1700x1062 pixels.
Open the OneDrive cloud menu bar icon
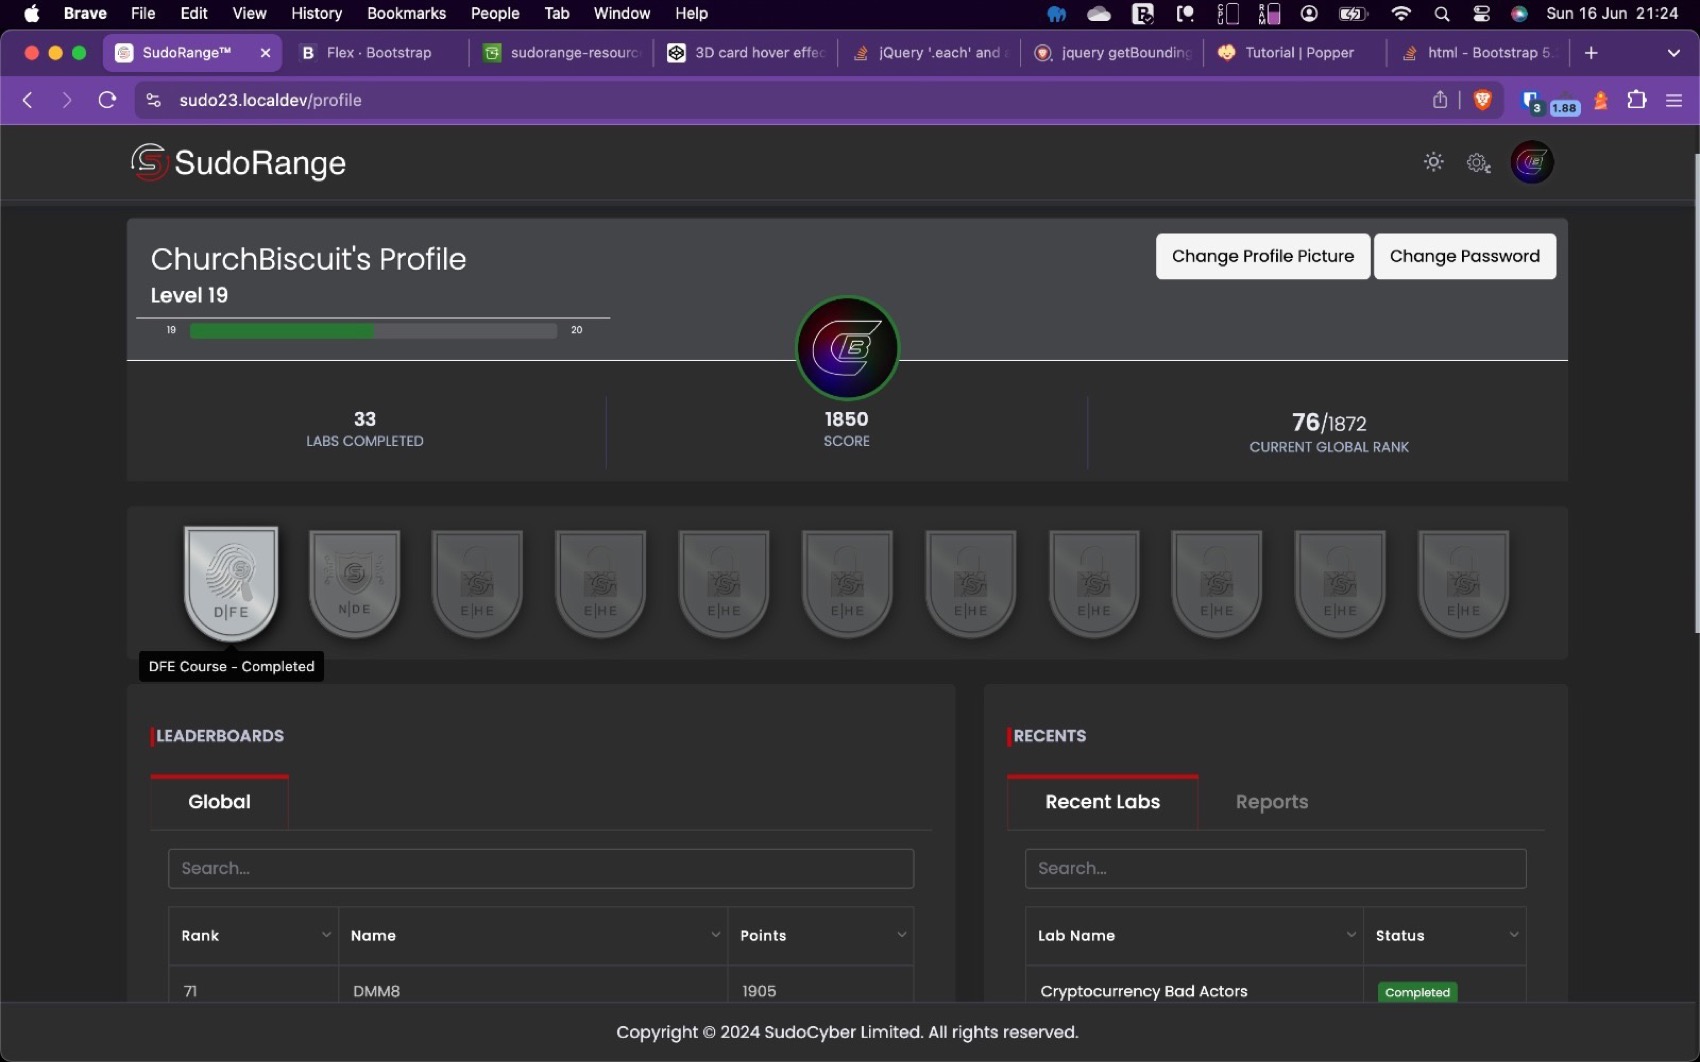pyautogui.click(x=1099, y=14)
